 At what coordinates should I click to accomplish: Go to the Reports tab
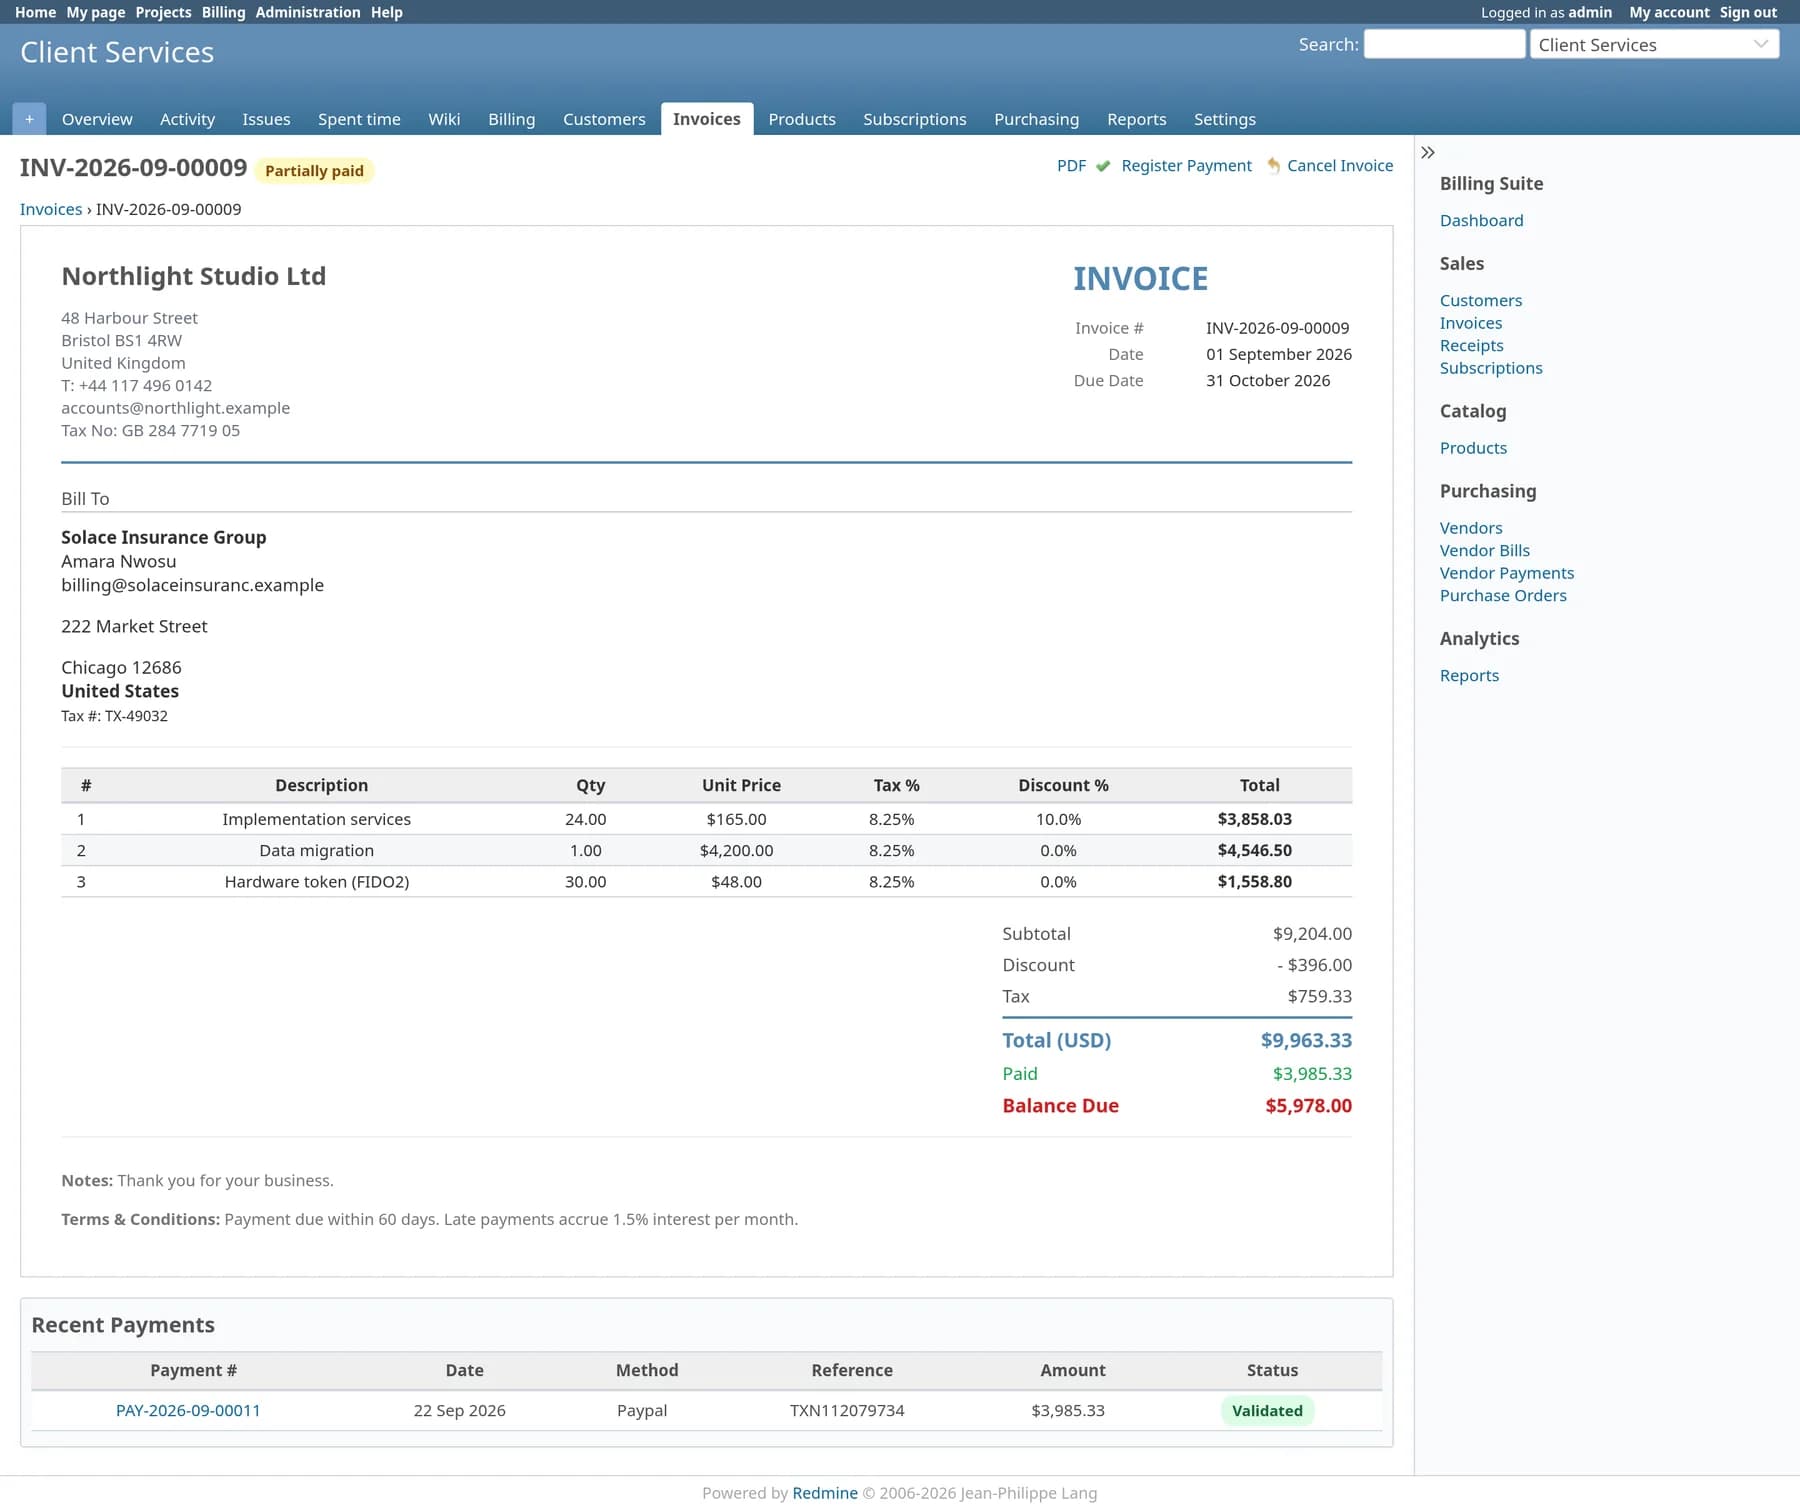[x=1136, y=119]
